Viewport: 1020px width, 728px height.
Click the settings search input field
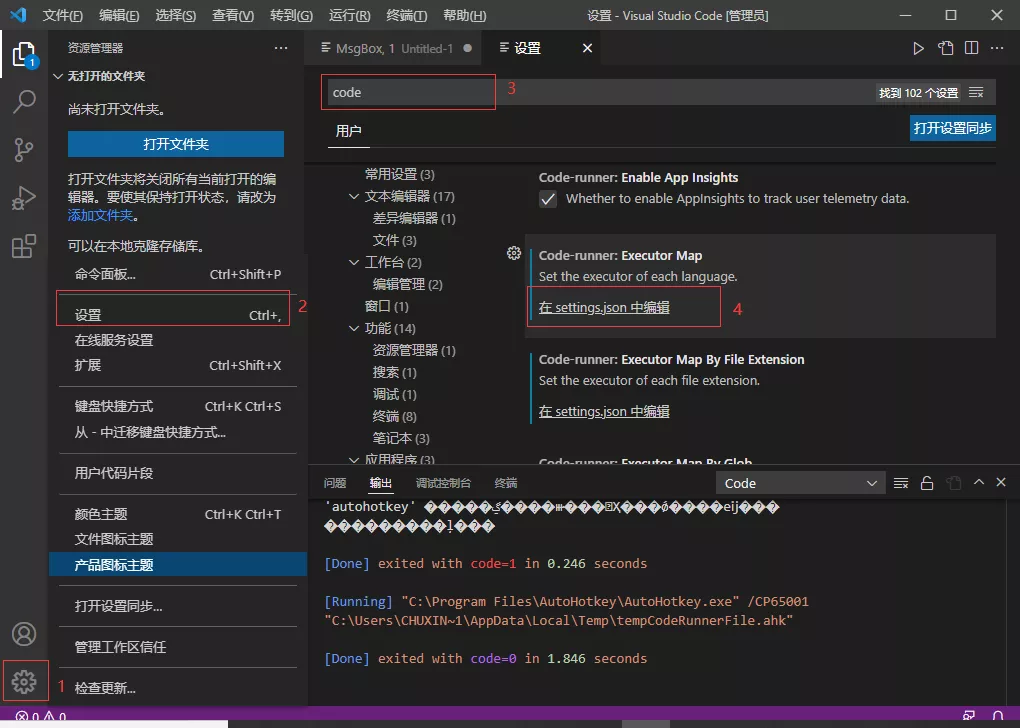408,91
